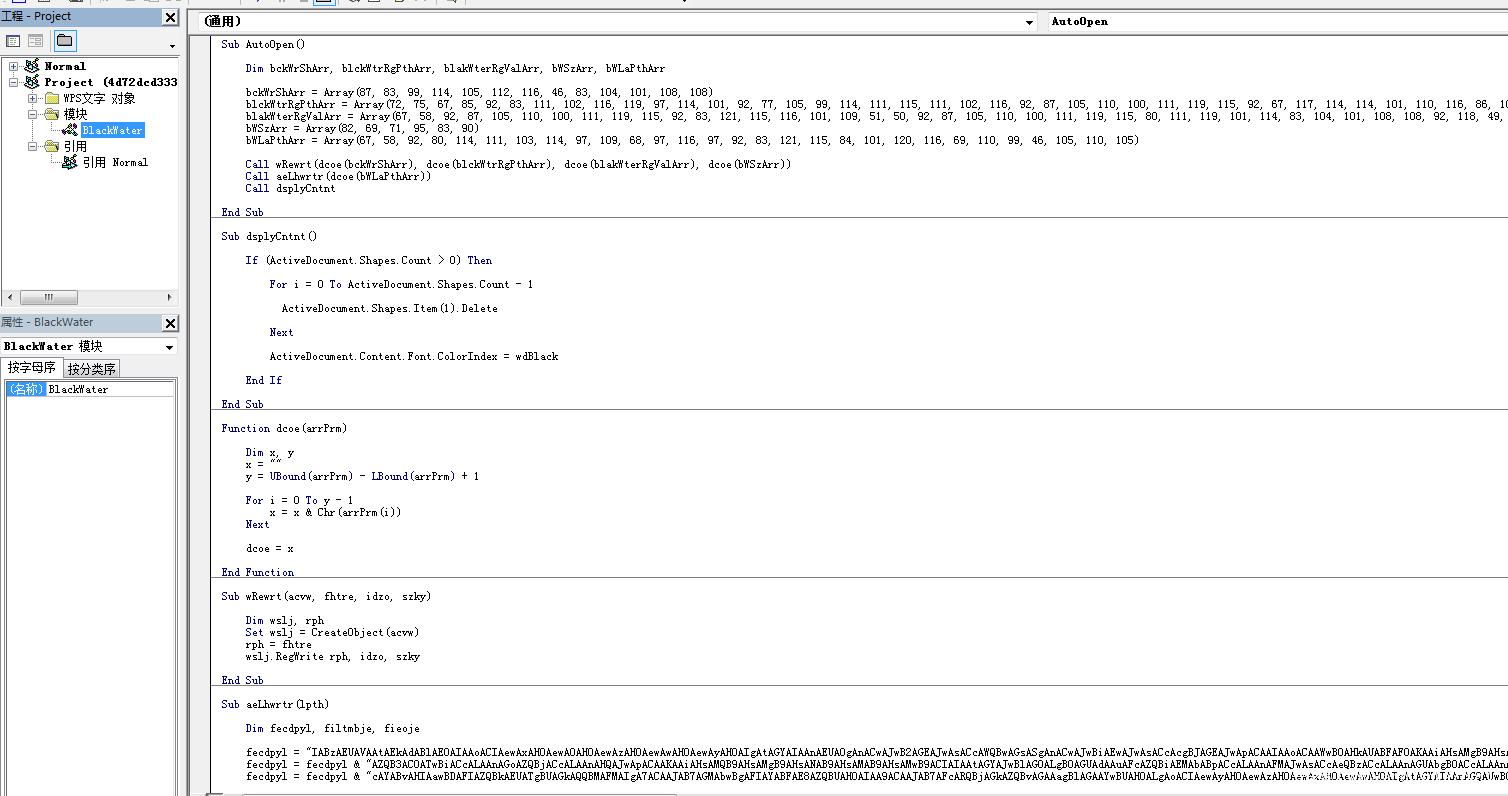Open the Project panel toolbar options arrow
Screen dimensions: 1508x796
pos(171,46)
